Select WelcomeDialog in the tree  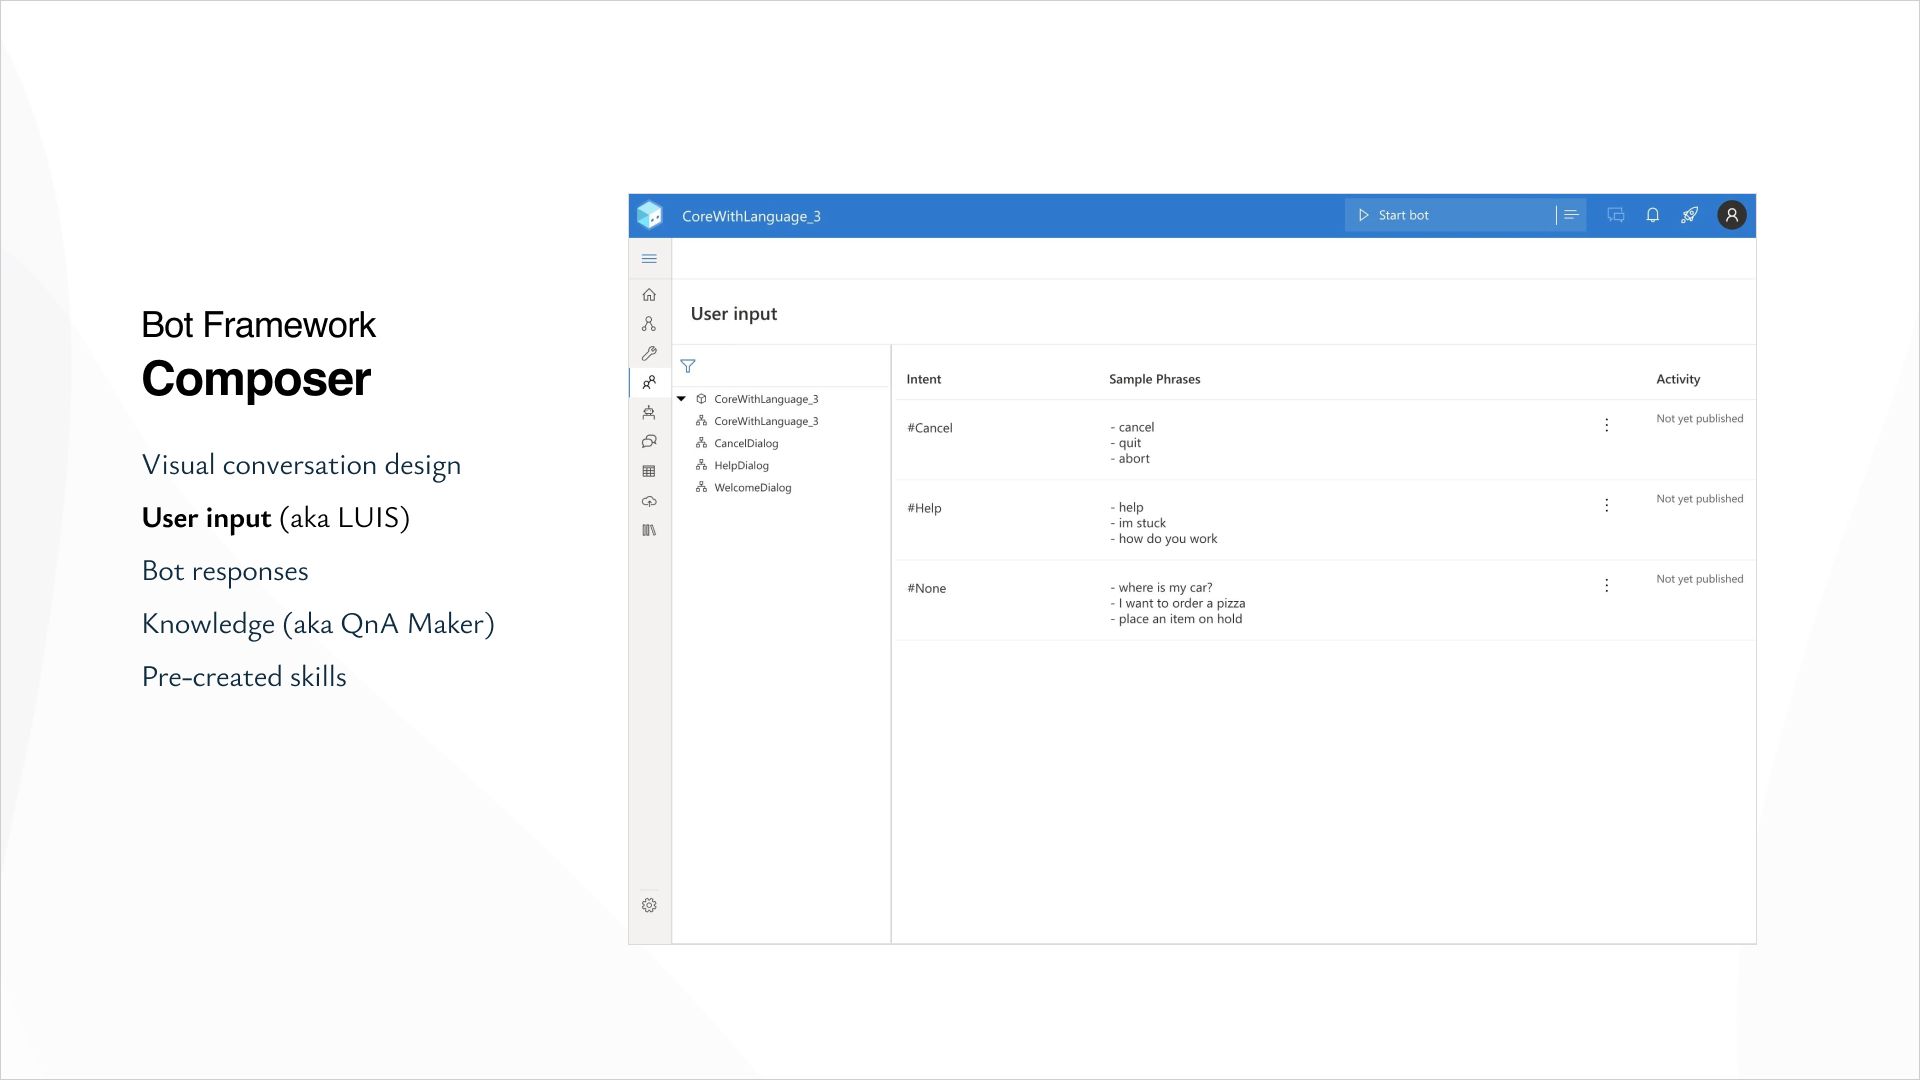pos(752,487)
